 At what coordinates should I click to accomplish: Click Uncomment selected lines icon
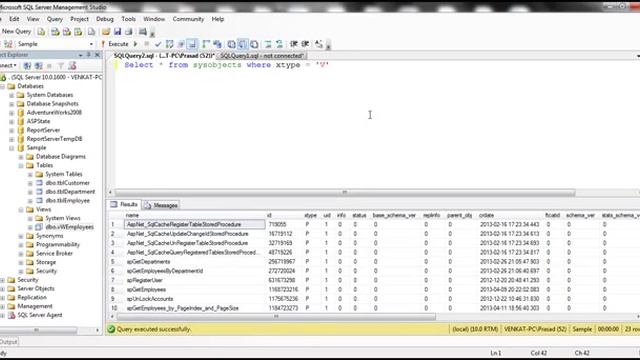(280, 44)
